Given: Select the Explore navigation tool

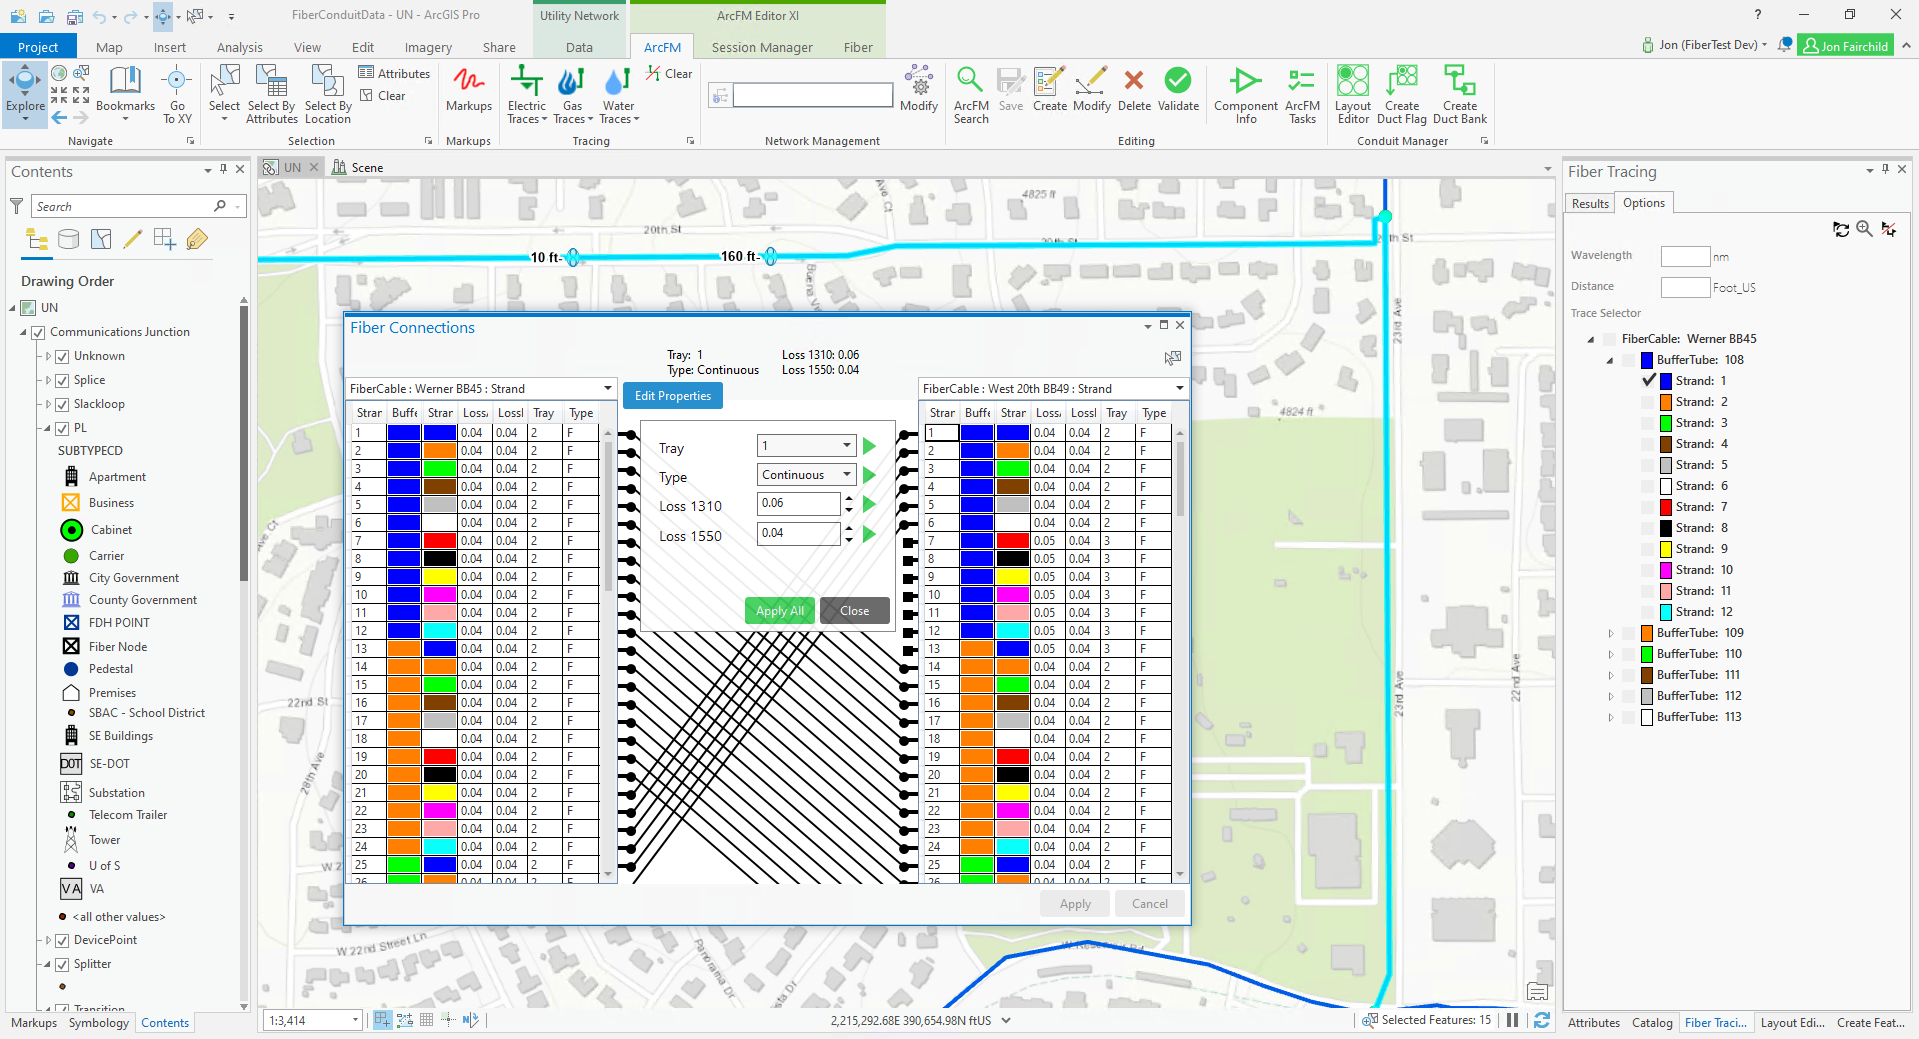Looking at the screenshot, I should 25,94.
